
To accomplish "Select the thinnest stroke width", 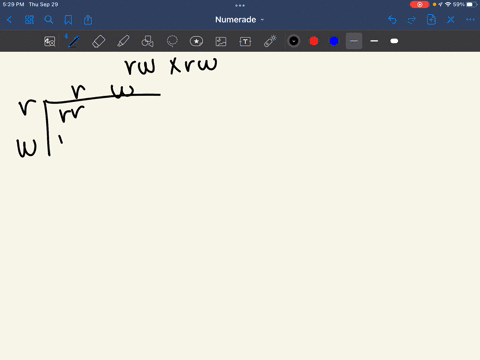I will point(354,41).
